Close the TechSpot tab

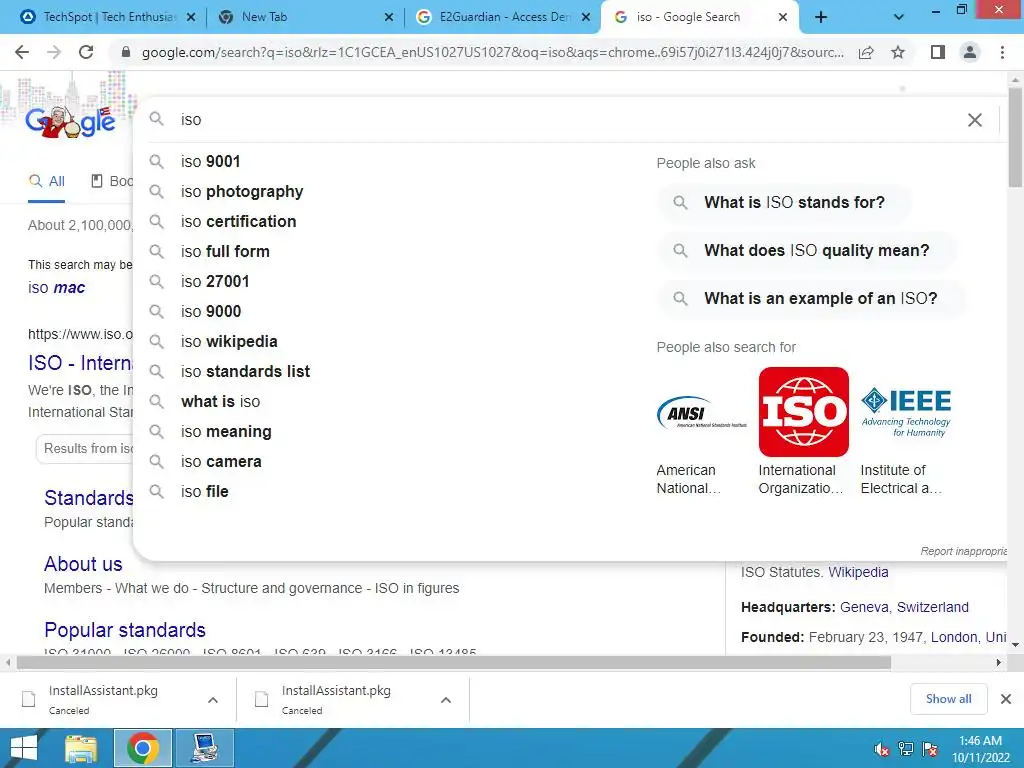tap(191, 18)
